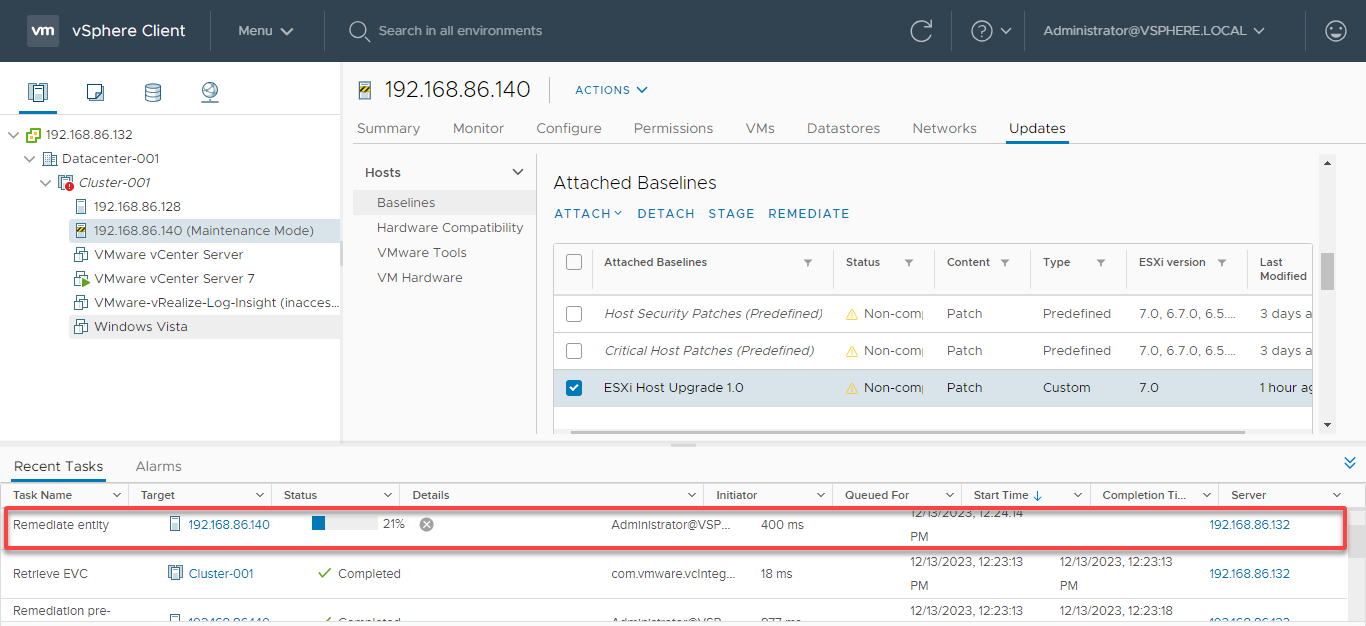
Task: Collapse the 192.168.86.132 vCenter tree node
Action: click(x=13, y=135)
